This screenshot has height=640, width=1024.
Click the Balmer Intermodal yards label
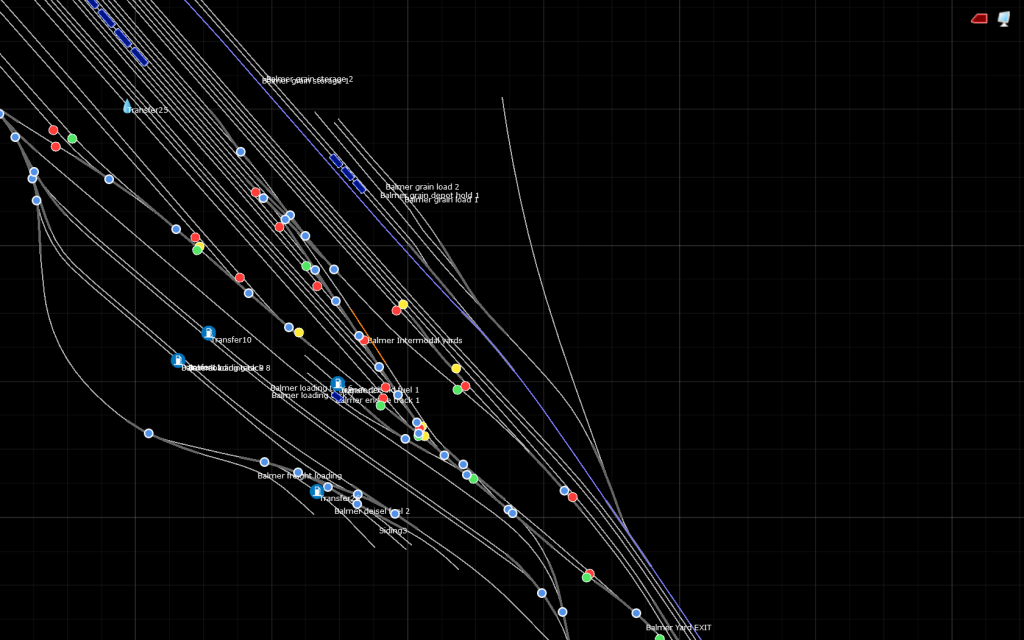coord(414,340)
